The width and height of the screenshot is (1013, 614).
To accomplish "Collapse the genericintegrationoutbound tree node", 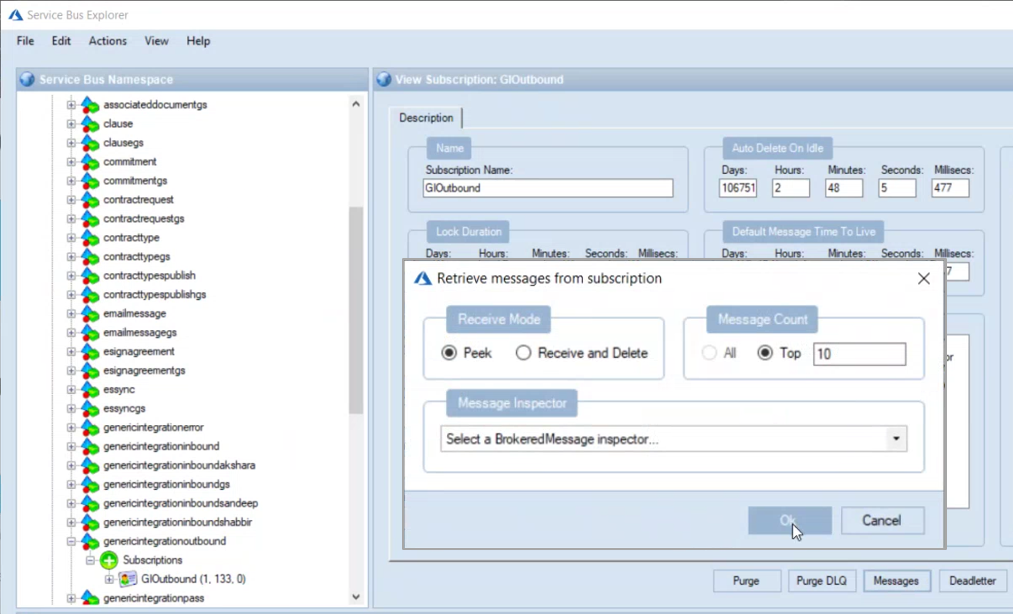I will point(71,541).
